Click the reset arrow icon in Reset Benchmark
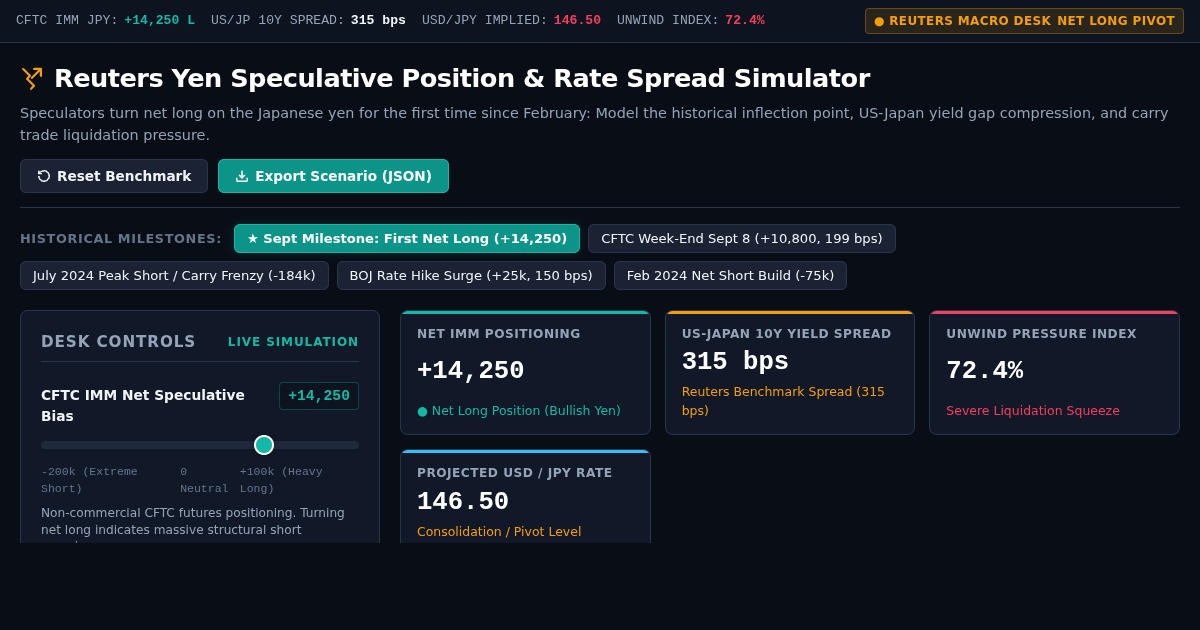 44,176
